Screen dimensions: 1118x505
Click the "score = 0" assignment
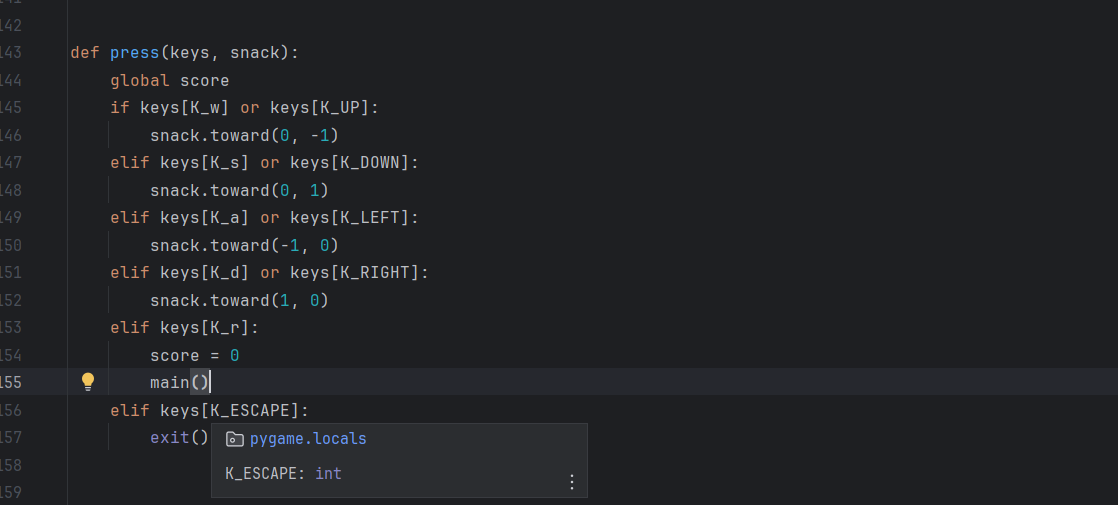pyautogui.click(x=194, y=354)
